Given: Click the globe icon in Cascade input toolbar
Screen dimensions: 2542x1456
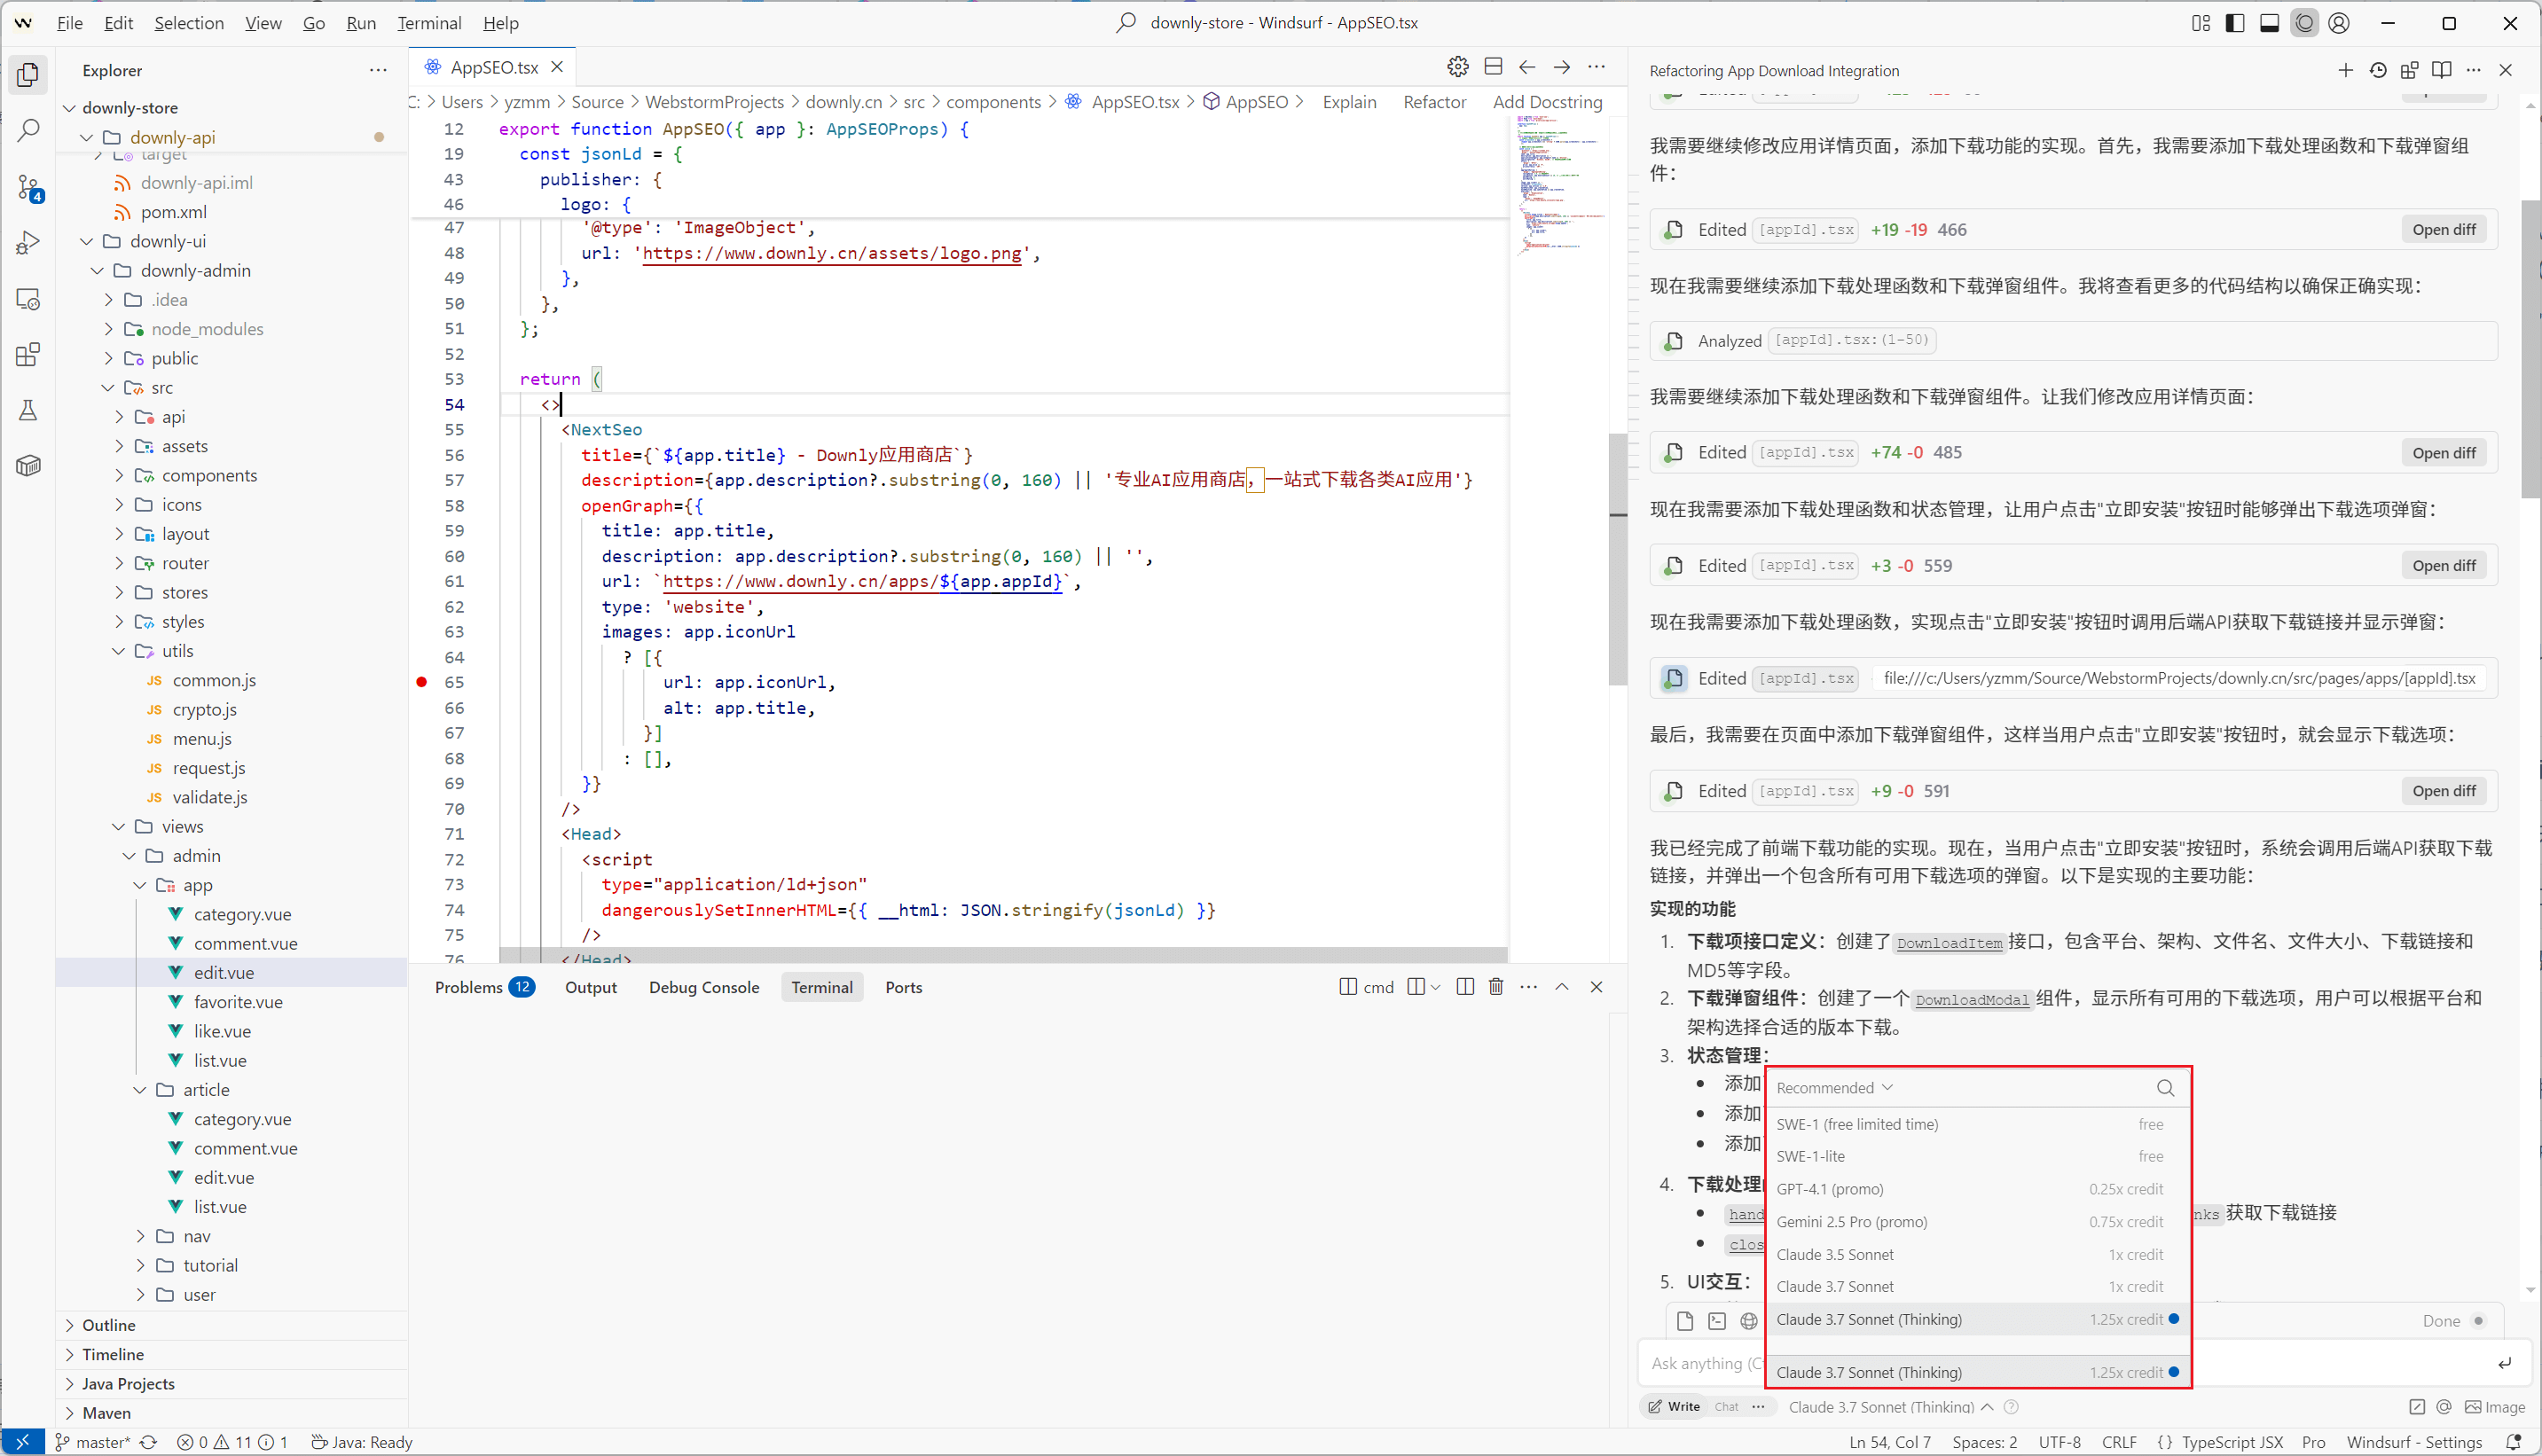Looking at the screenshot, I should point(1749,1321).
